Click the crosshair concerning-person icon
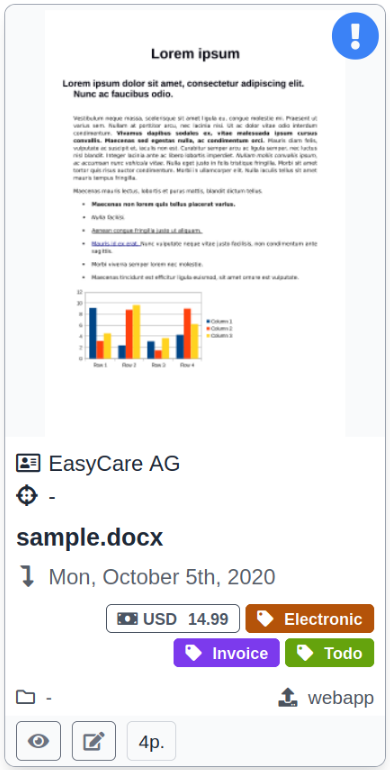 pyautogui.click(x=27, y=495)
